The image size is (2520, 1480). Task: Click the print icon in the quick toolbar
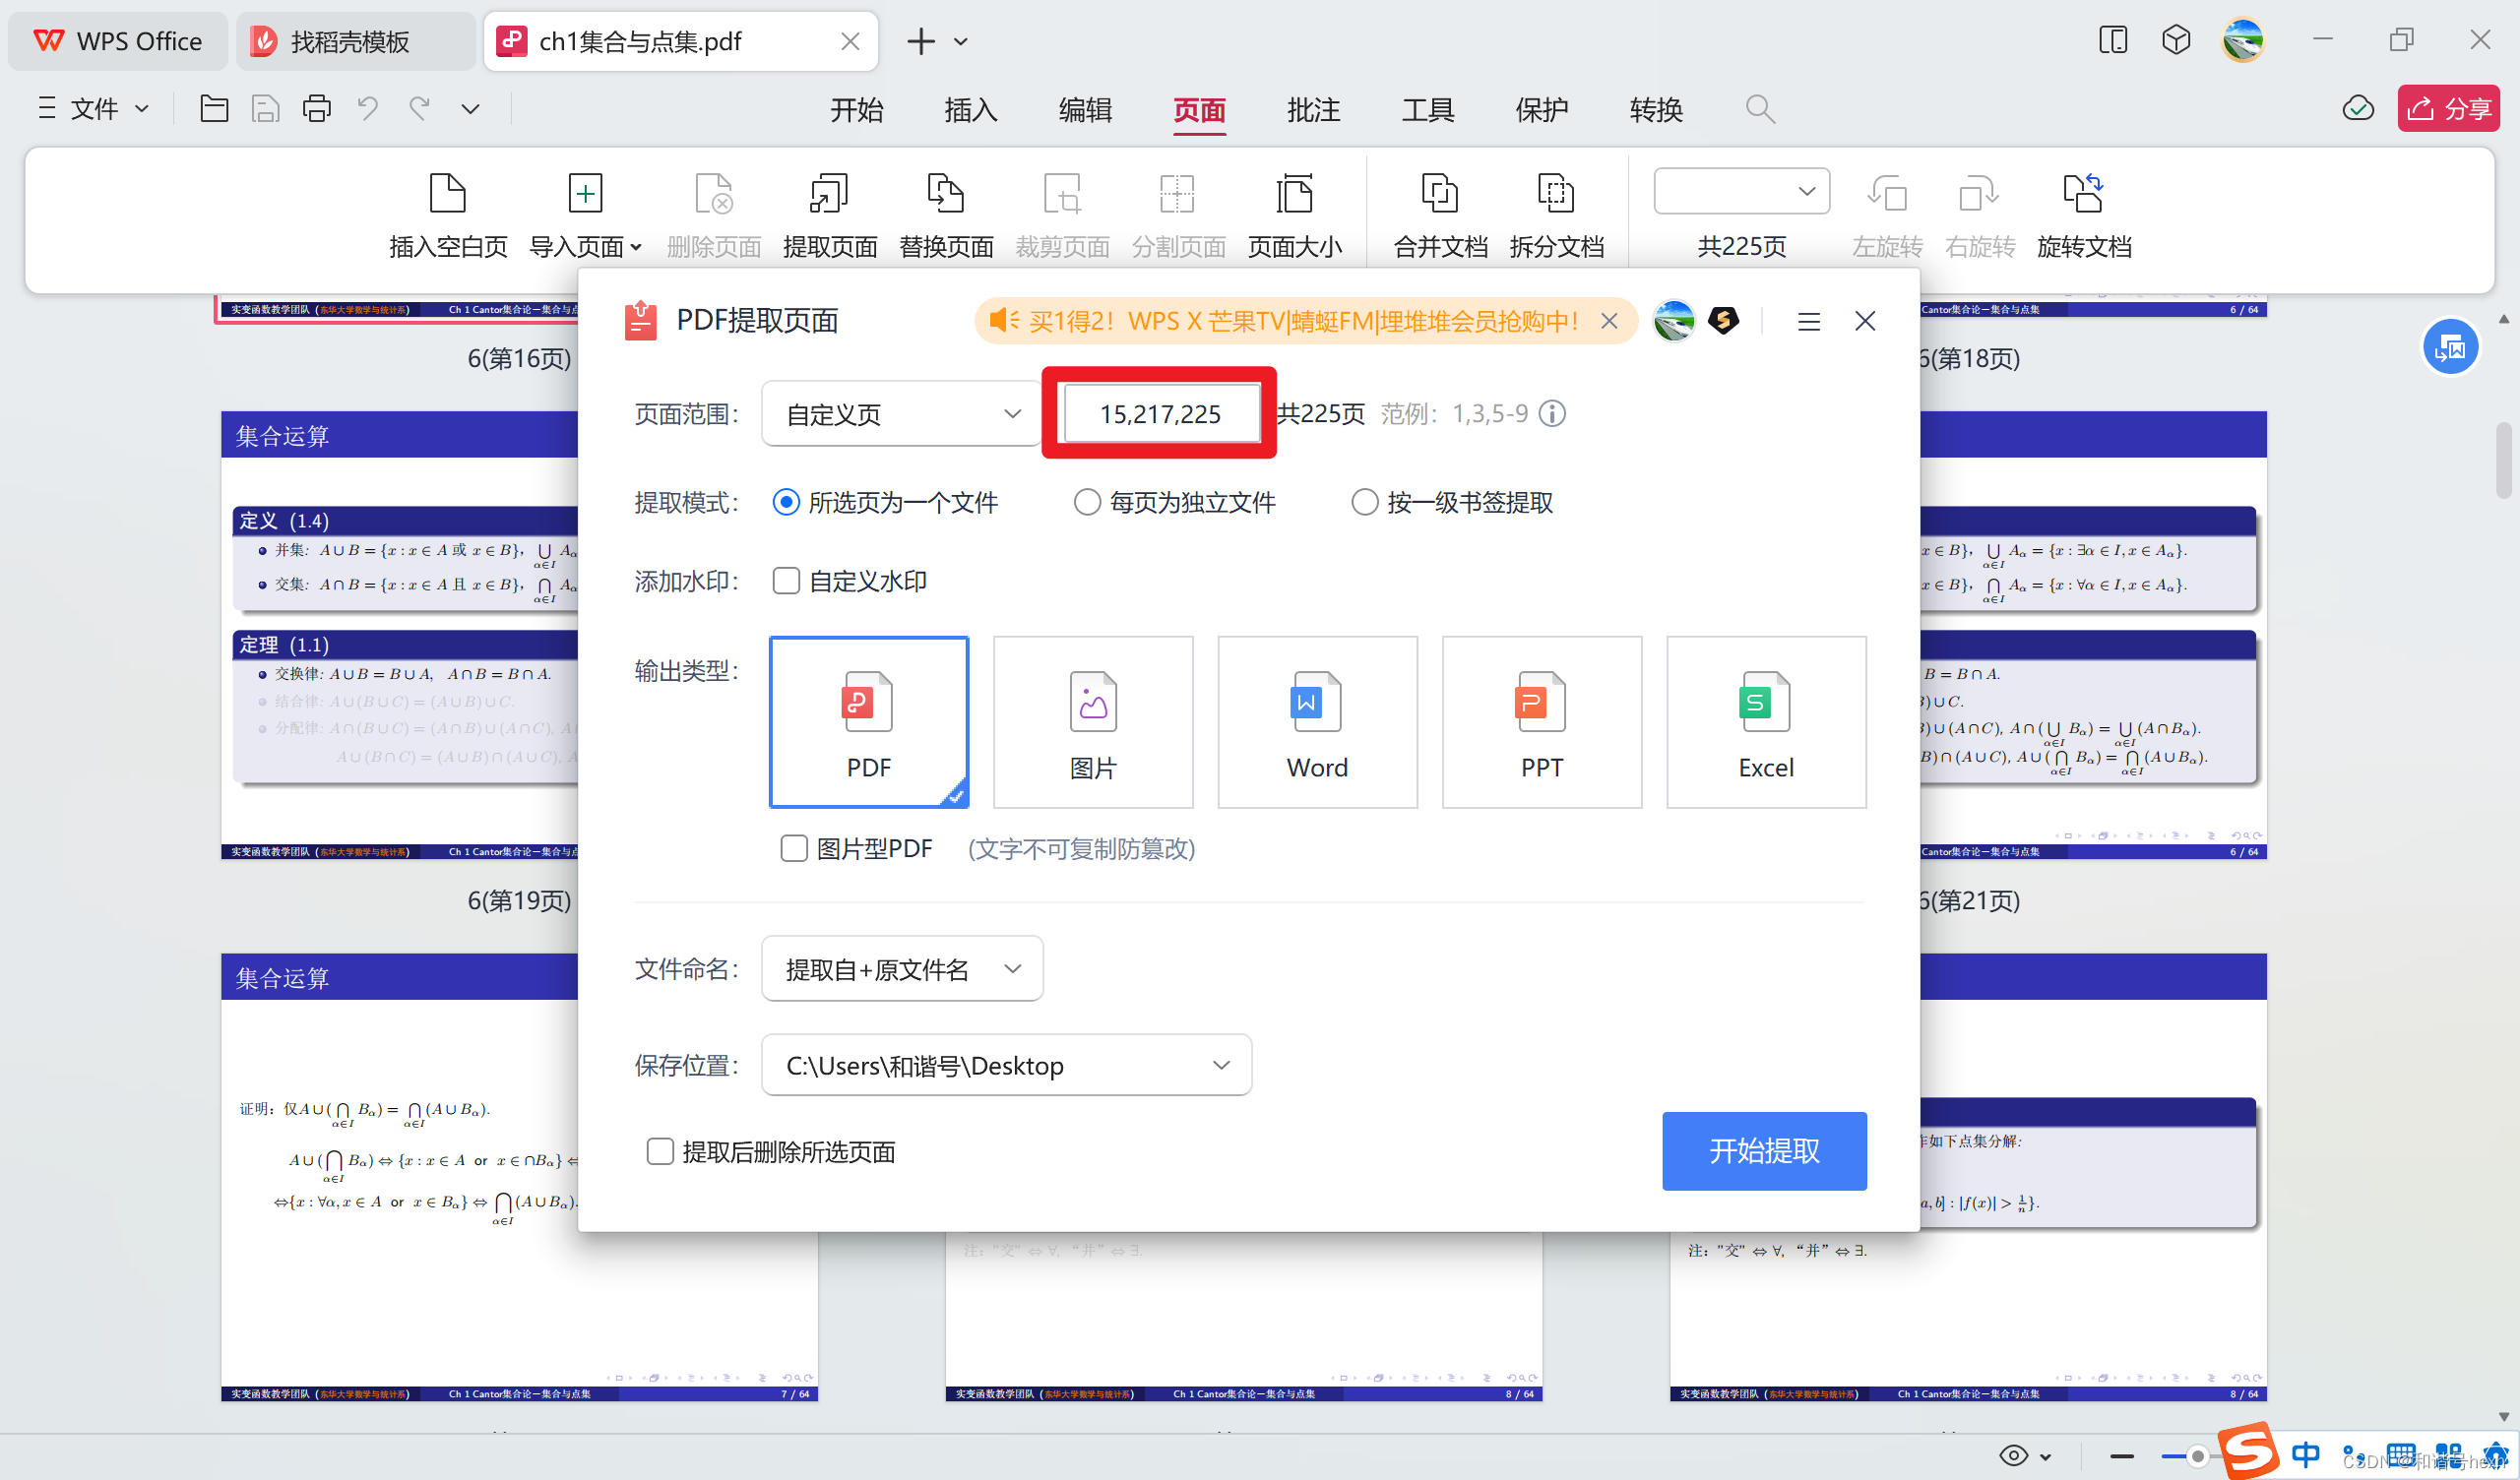(x=317, y=108)
